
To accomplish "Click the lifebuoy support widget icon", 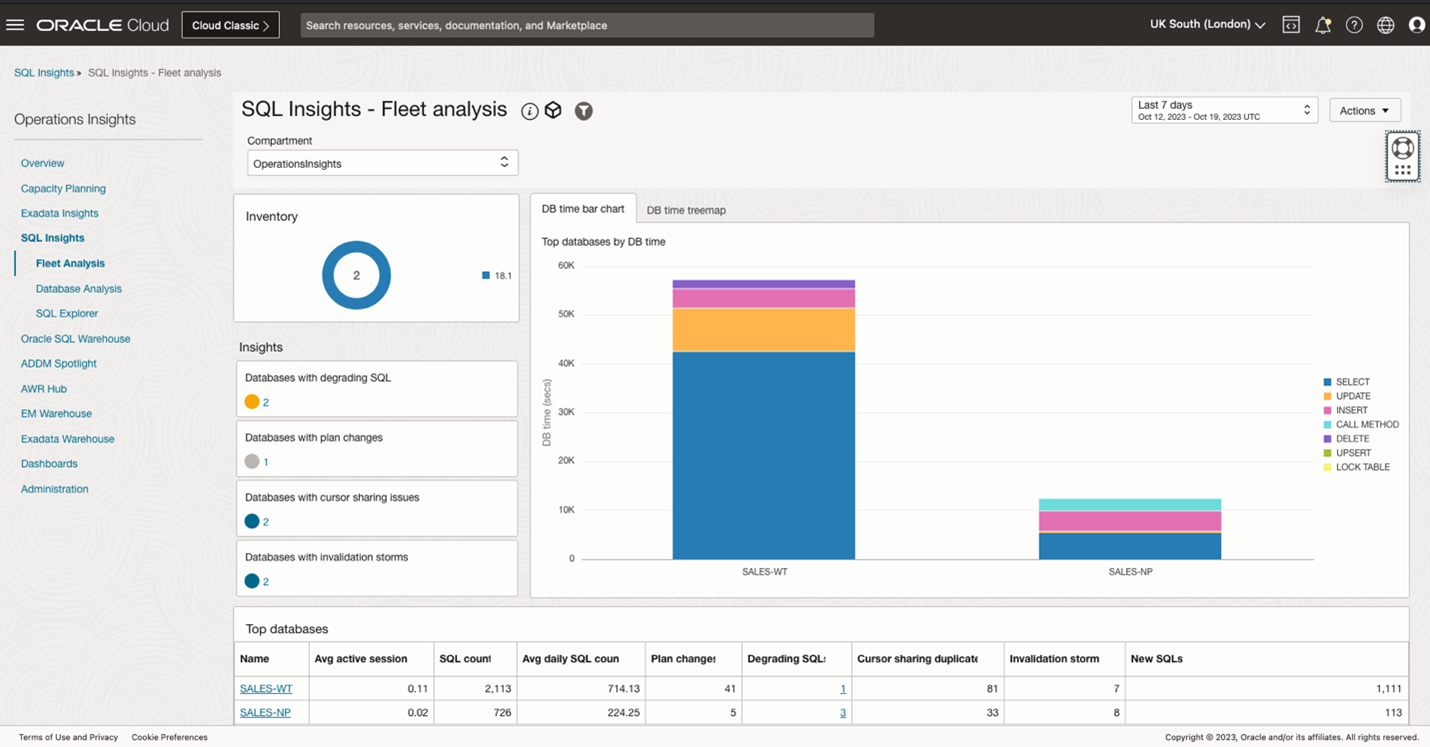I will click(1403, 148).
